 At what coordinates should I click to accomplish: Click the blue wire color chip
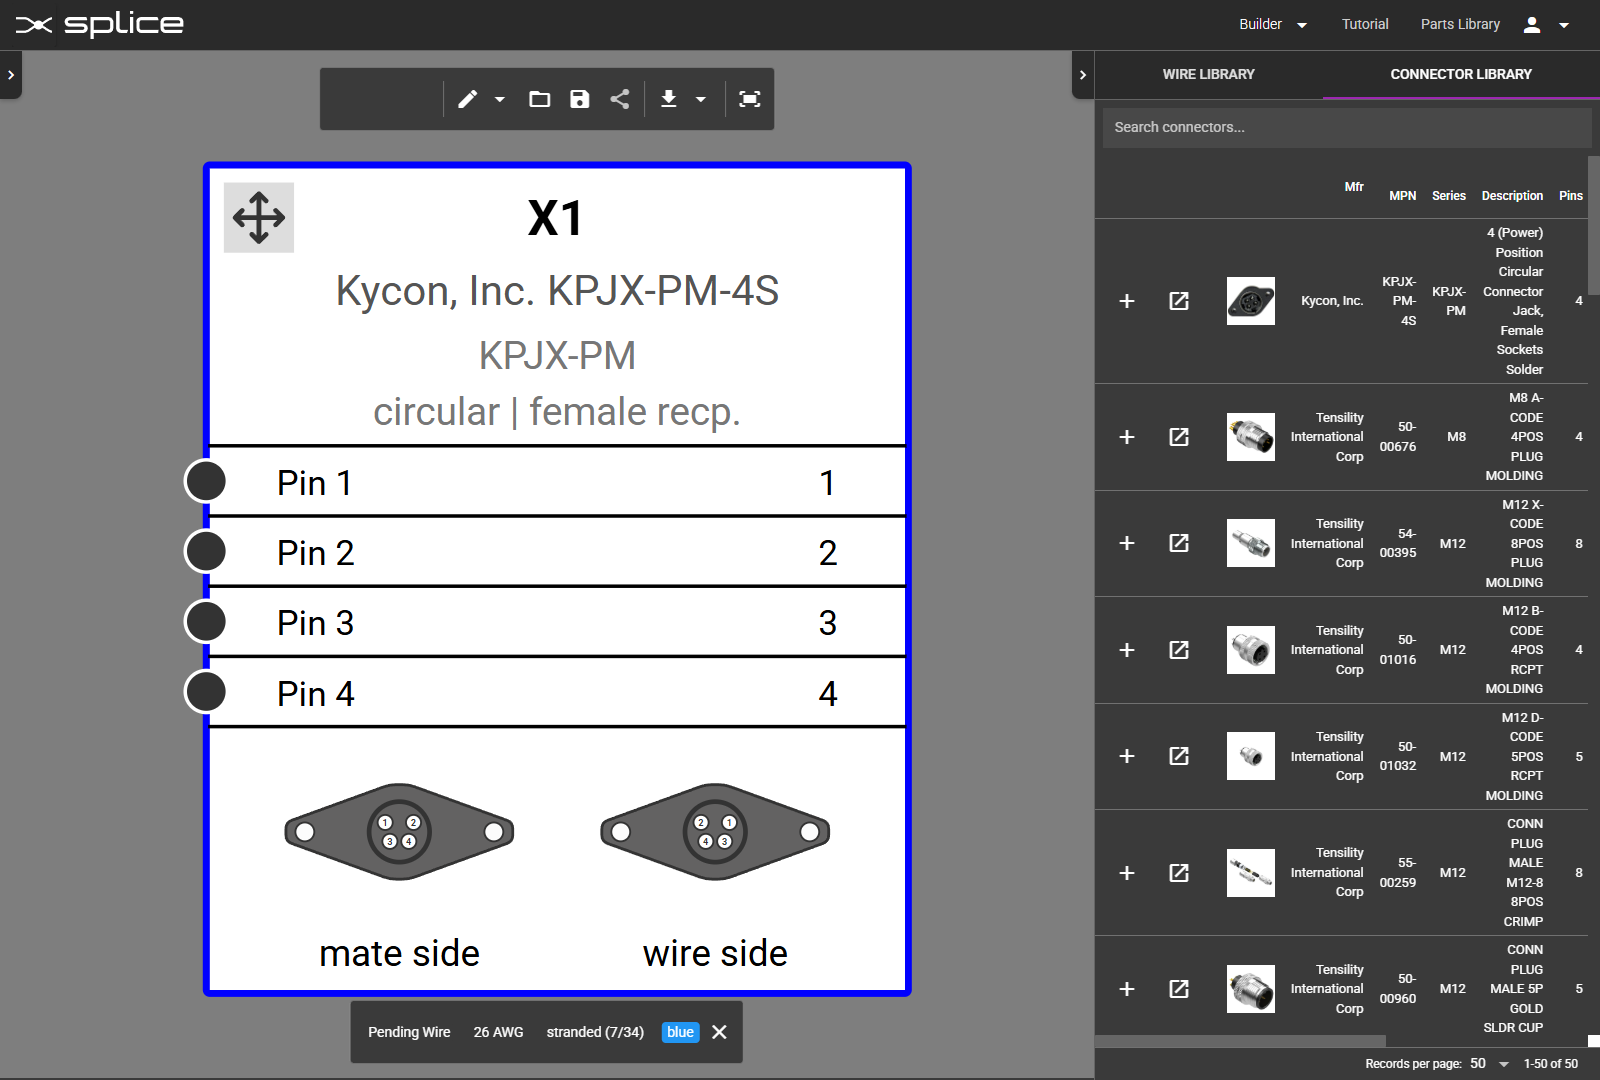[680, 1032]
